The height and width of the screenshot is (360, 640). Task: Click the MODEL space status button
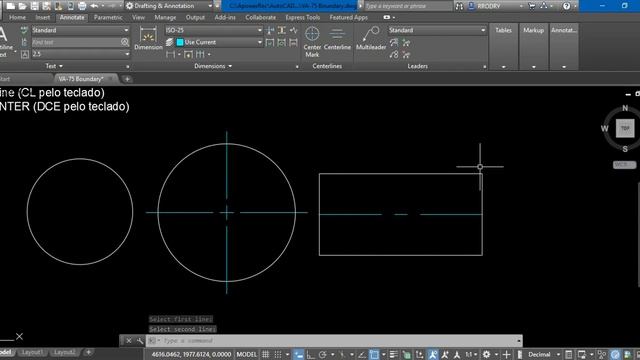point(247,354)
